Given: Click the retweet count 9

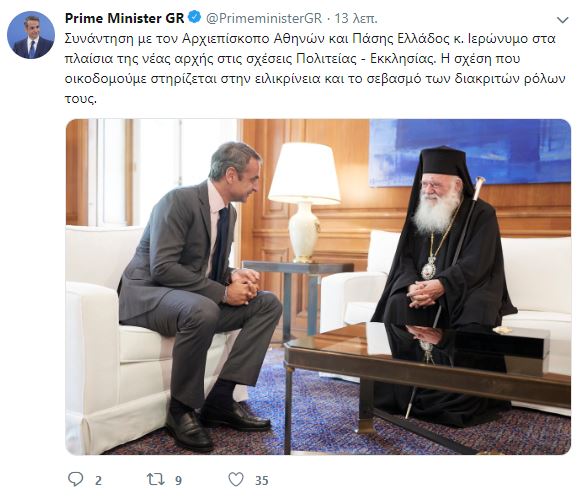Looking at the screenshot, I should 178,481.
